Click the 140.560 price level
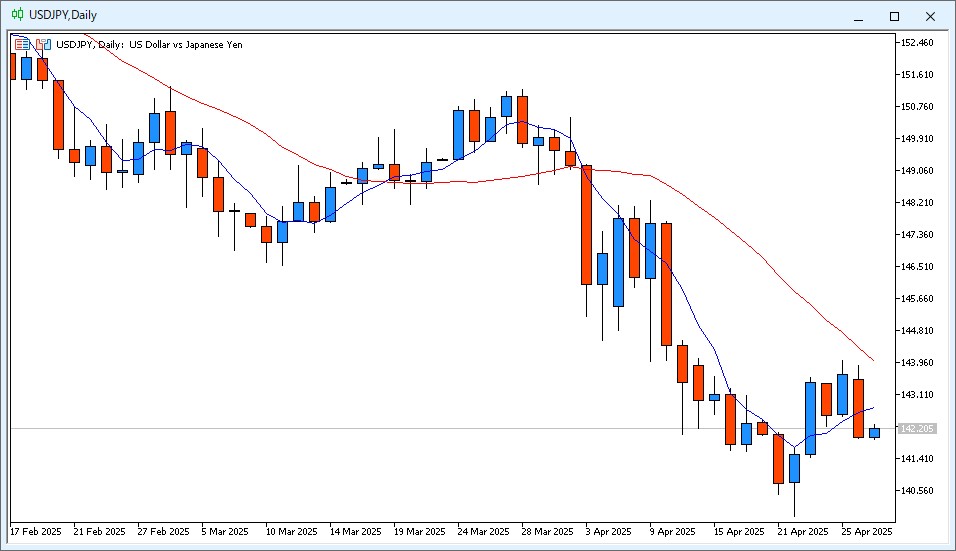The width and height of the screenshot is (956, 551). click(x=917, y=491)
